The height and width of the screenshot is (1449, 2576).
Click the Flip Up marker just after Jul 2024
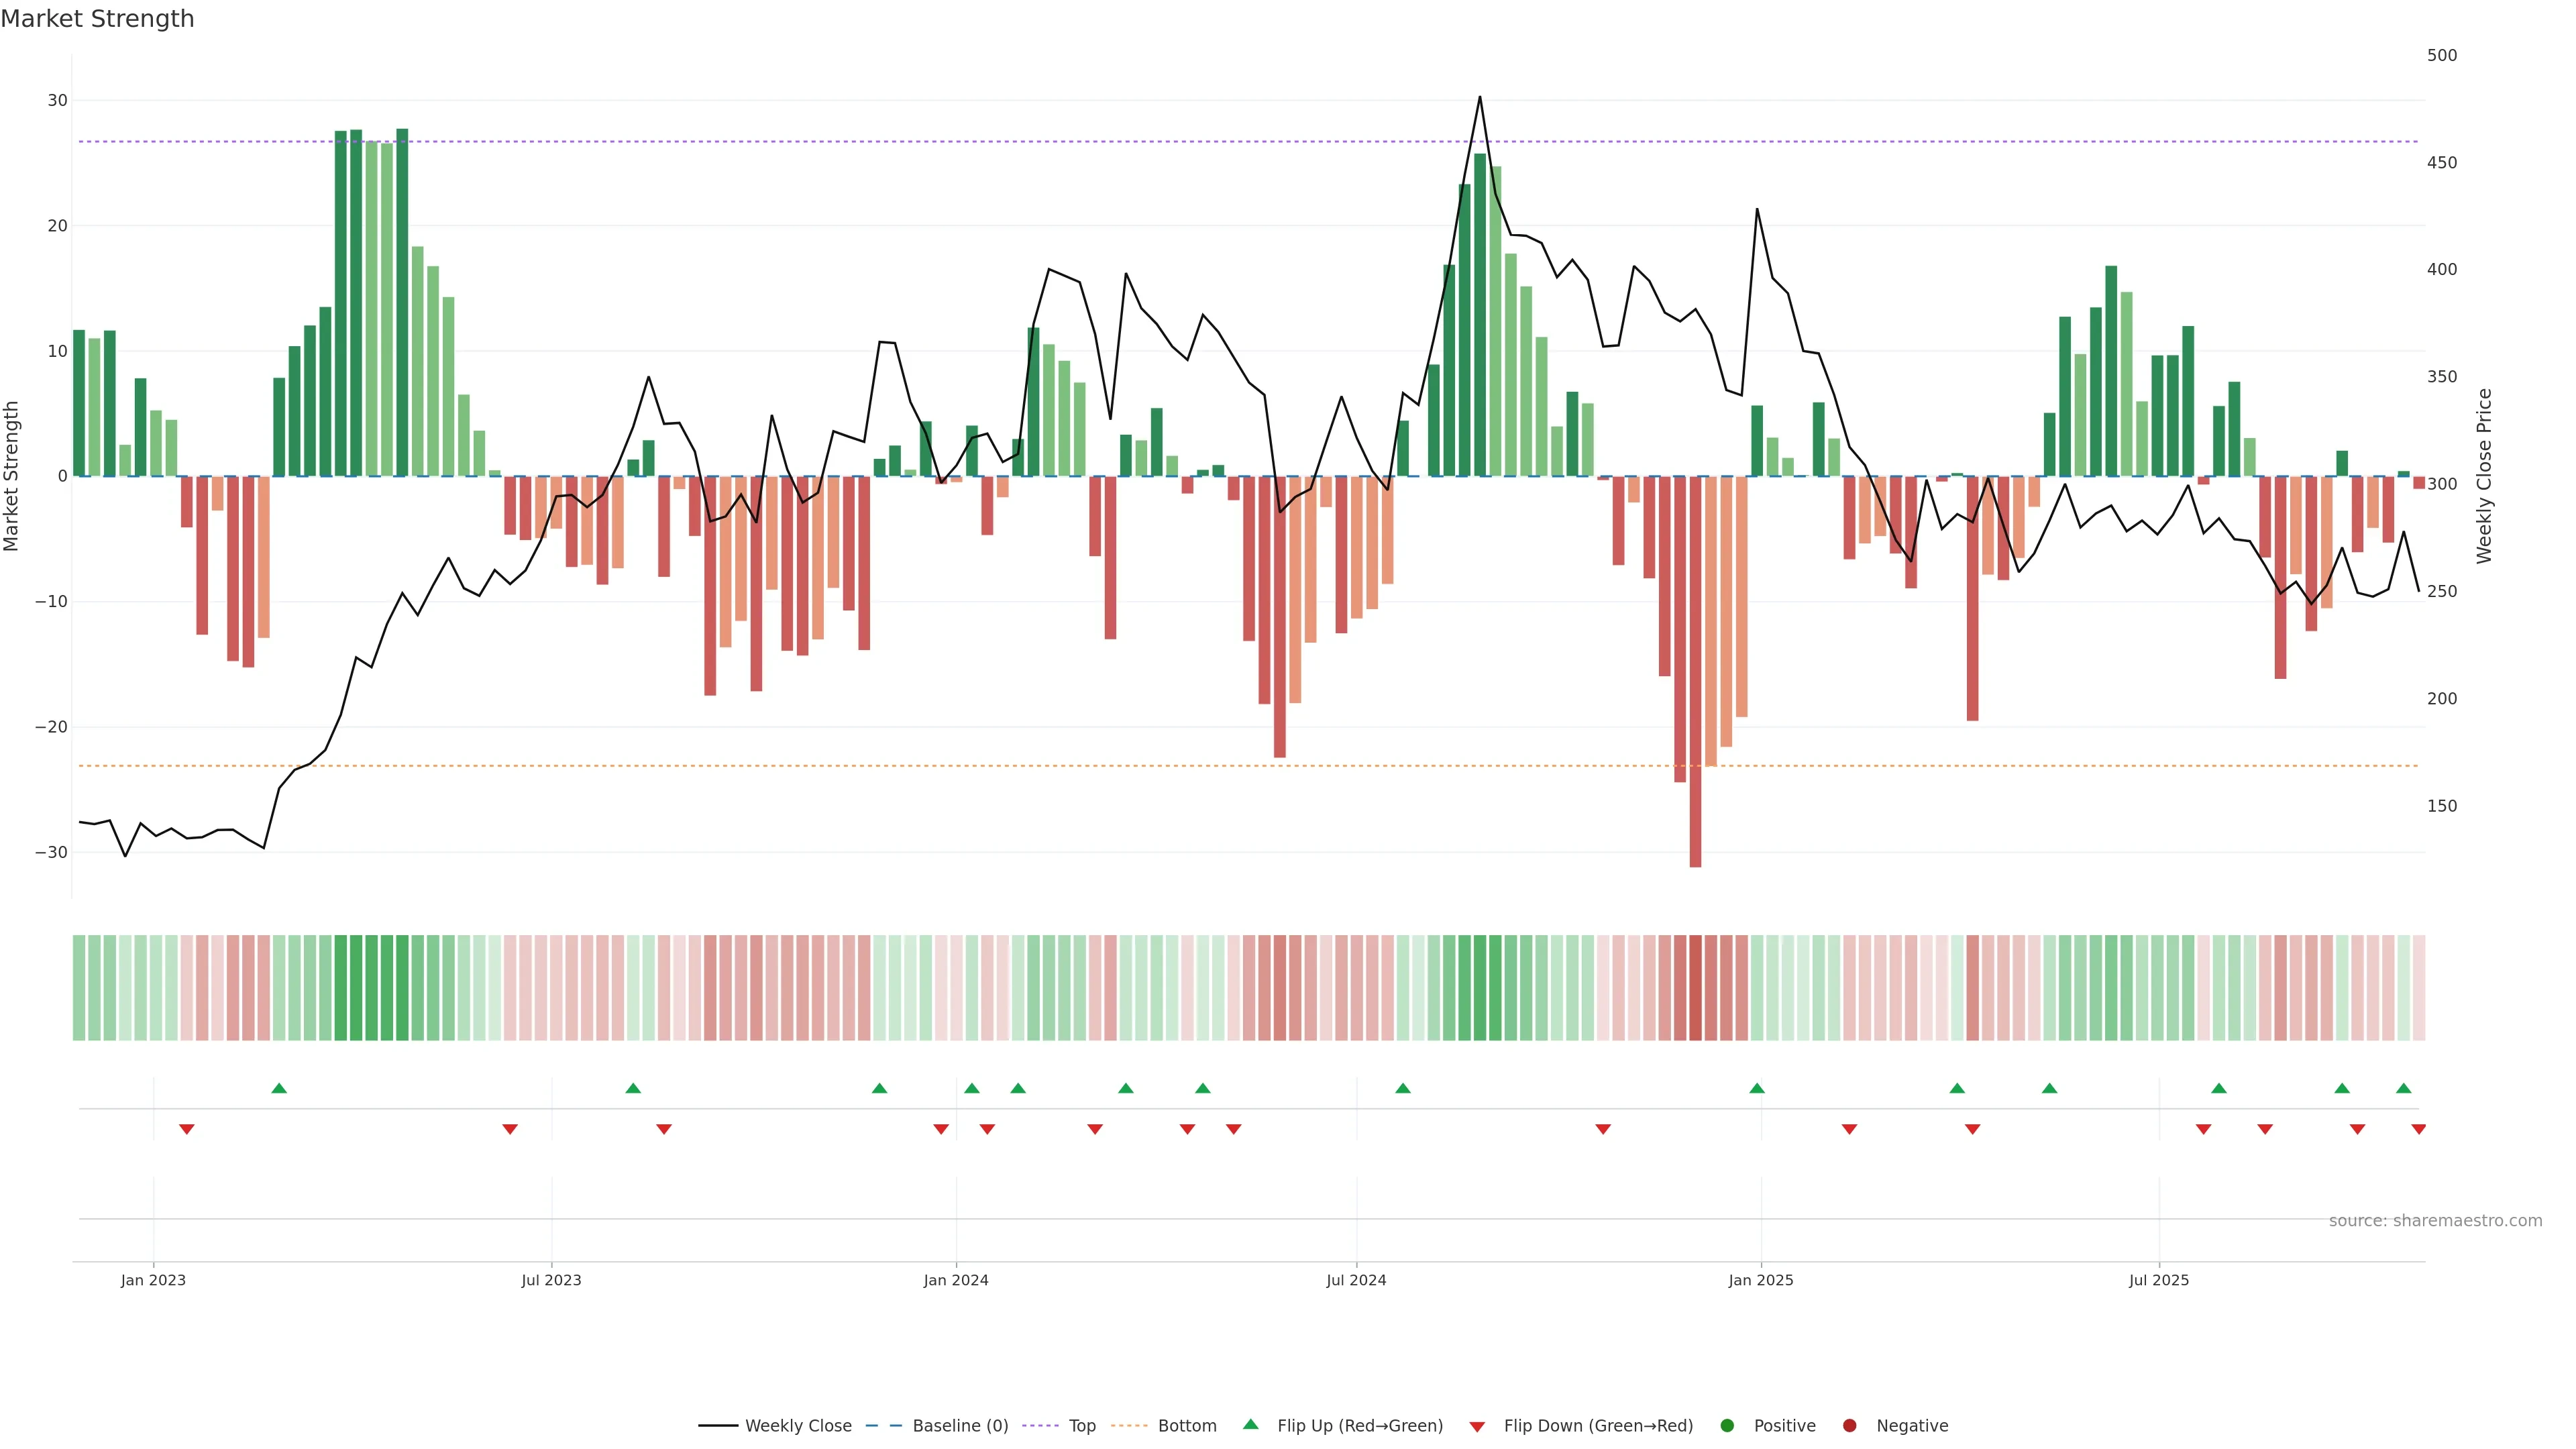(1403, 1088)
